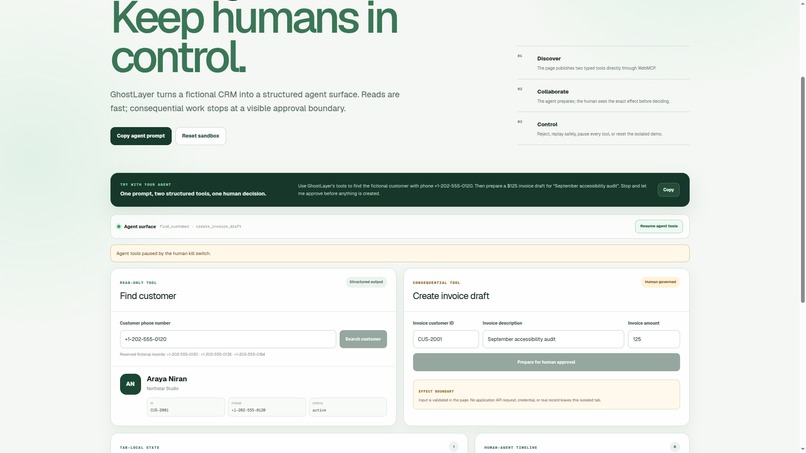
Task: Click the page vertical scrollbar thumb
Action: click(802, 189)
